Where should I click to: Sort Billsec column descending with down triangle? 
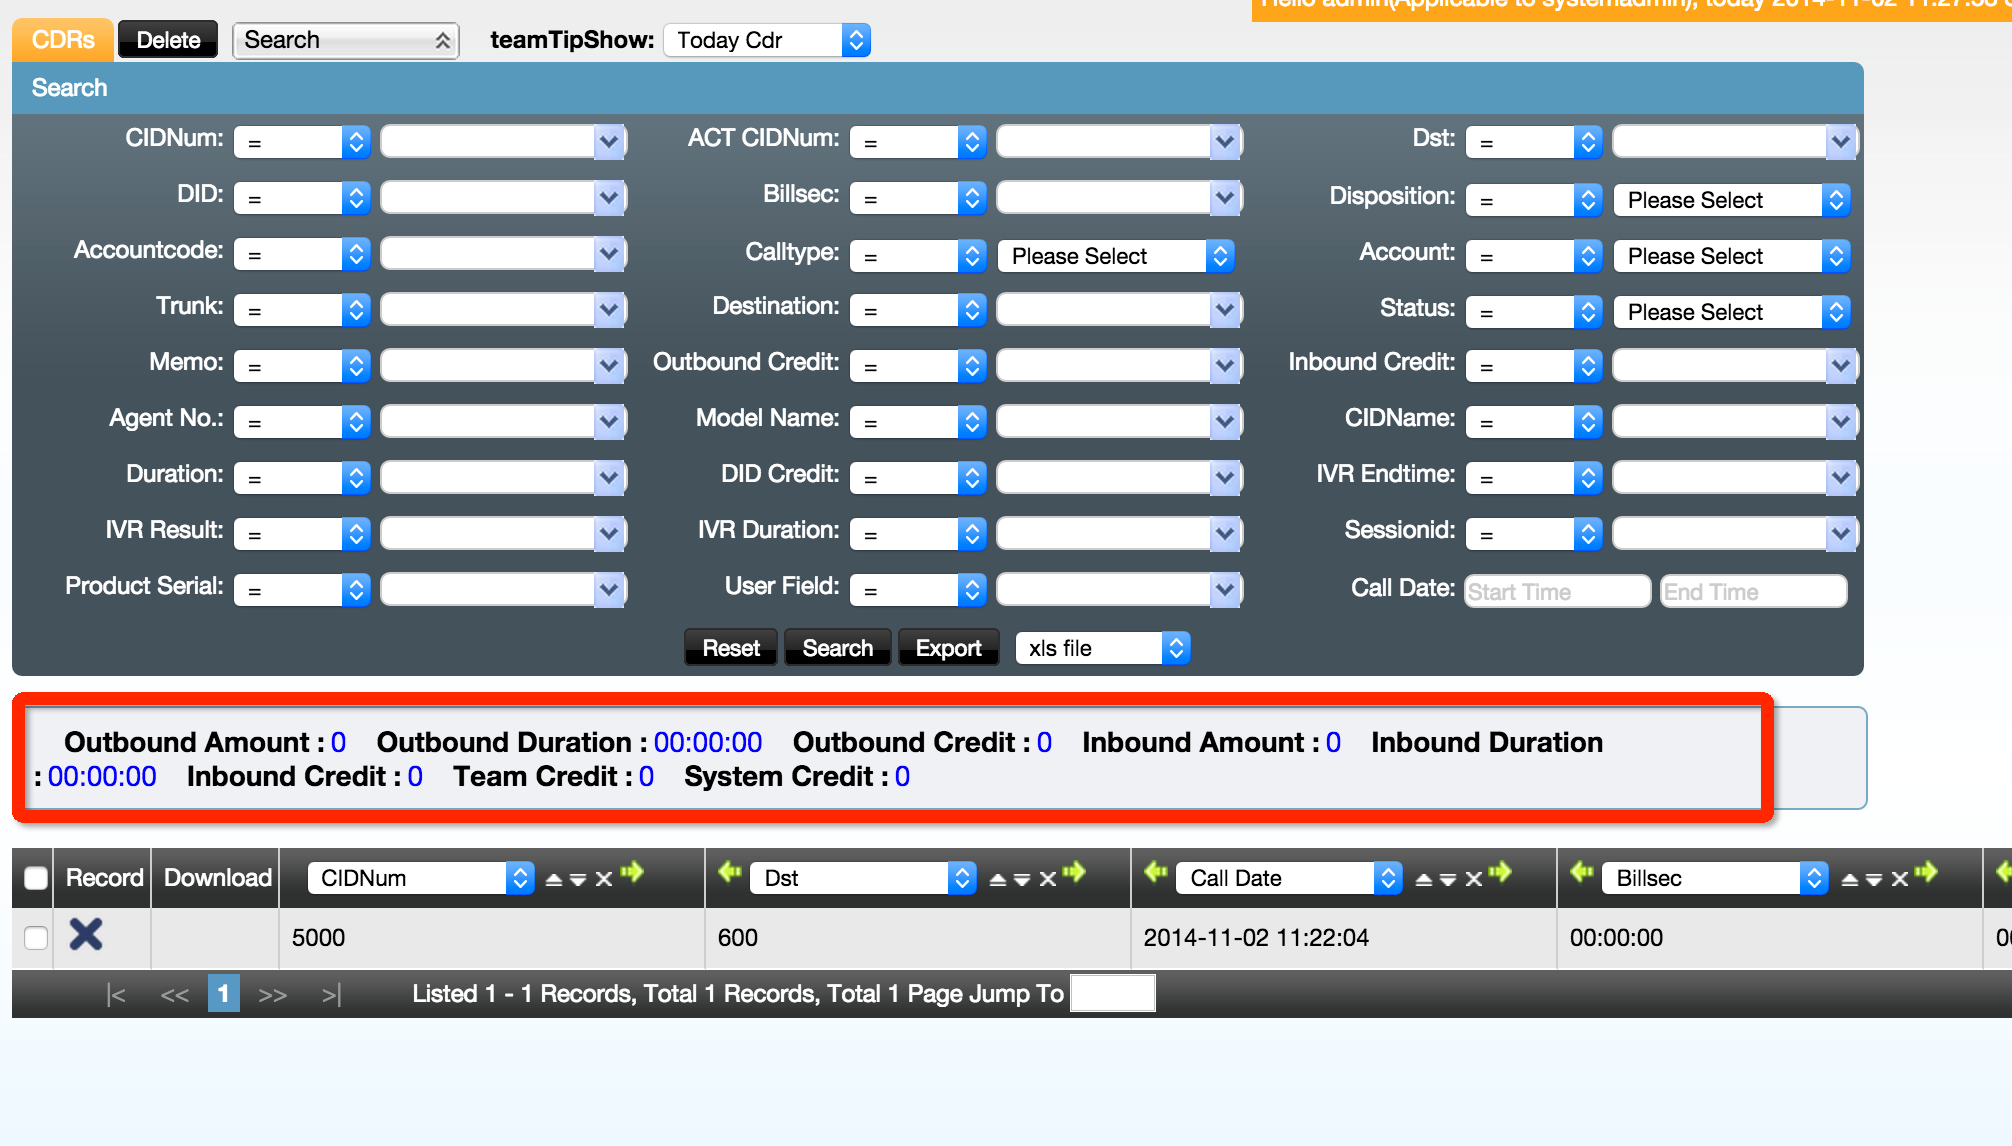[x=1874, y=880]
